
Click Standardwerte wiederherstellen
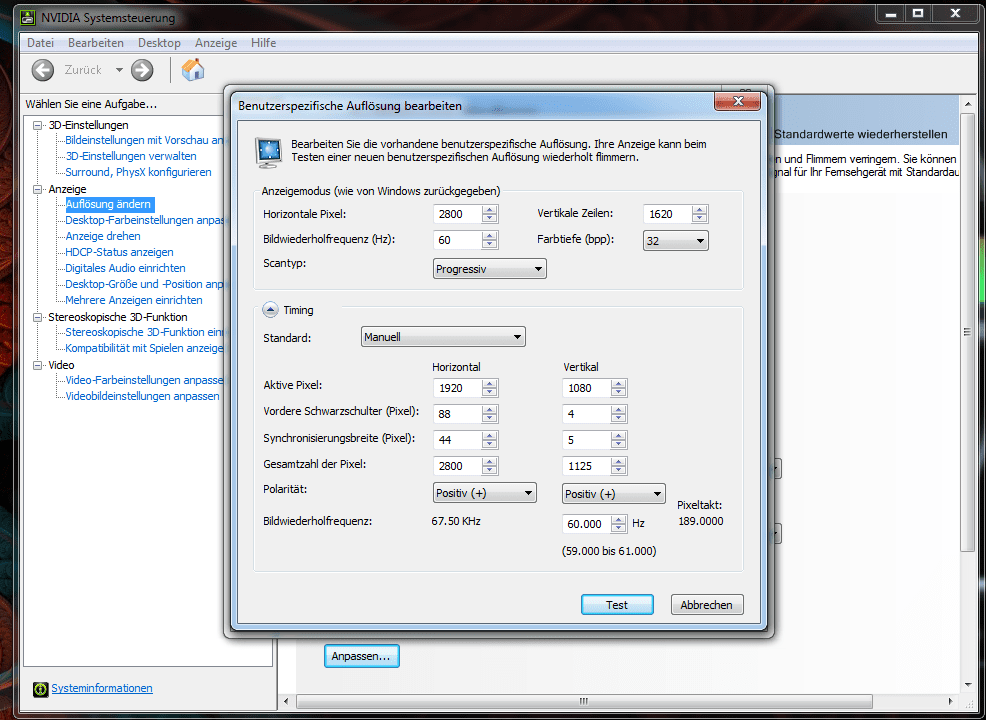click(861, 134)
